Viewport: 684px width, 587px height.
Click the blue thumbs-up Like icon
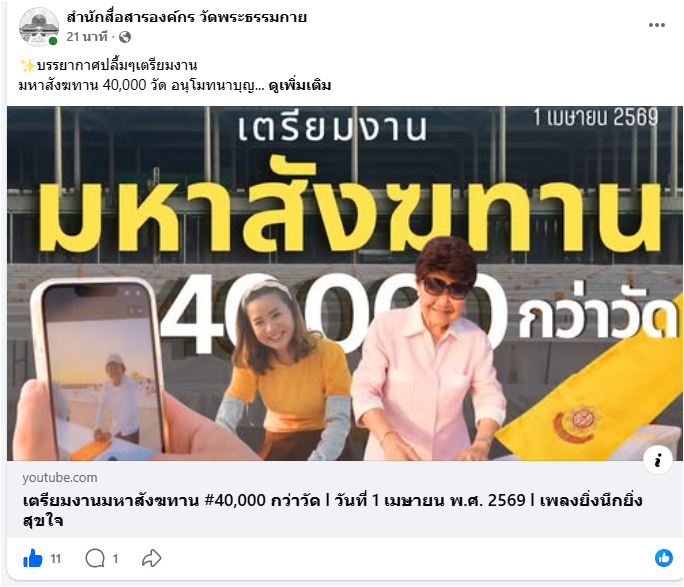click(x=32, y=558)
